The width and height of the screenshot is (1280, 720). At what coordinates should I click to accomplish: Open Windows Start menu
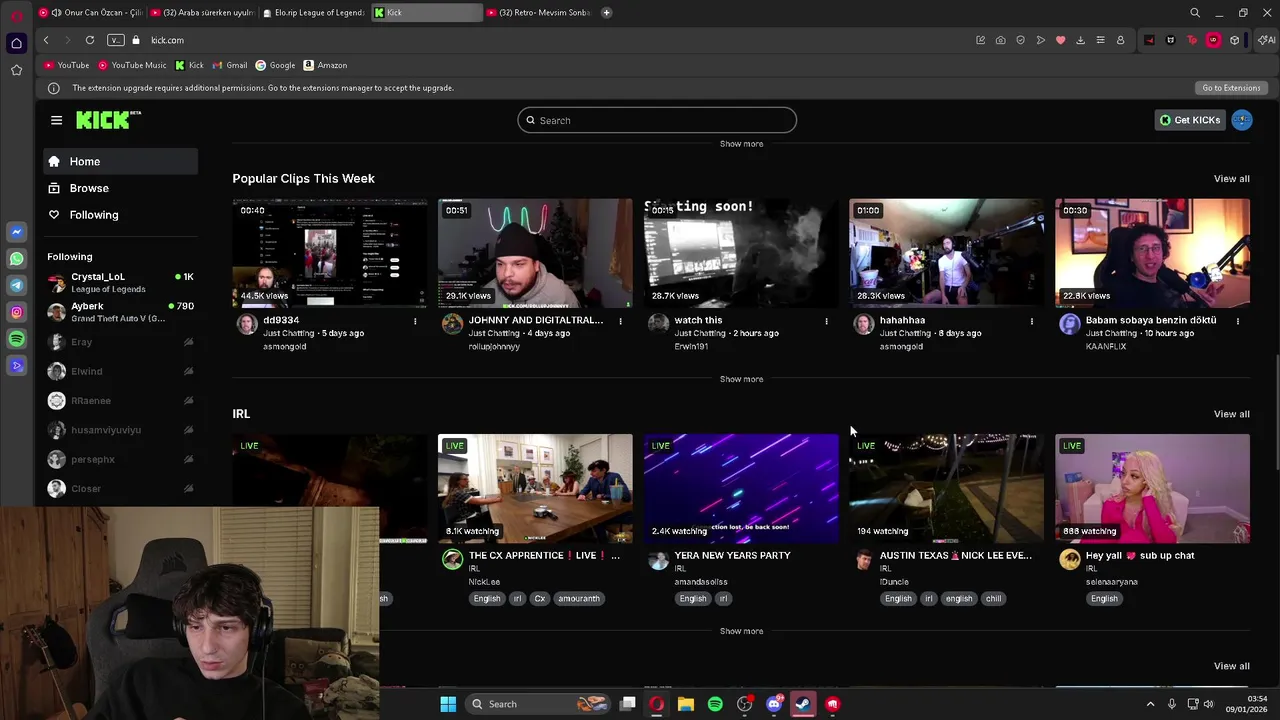(x=448, y=704)
